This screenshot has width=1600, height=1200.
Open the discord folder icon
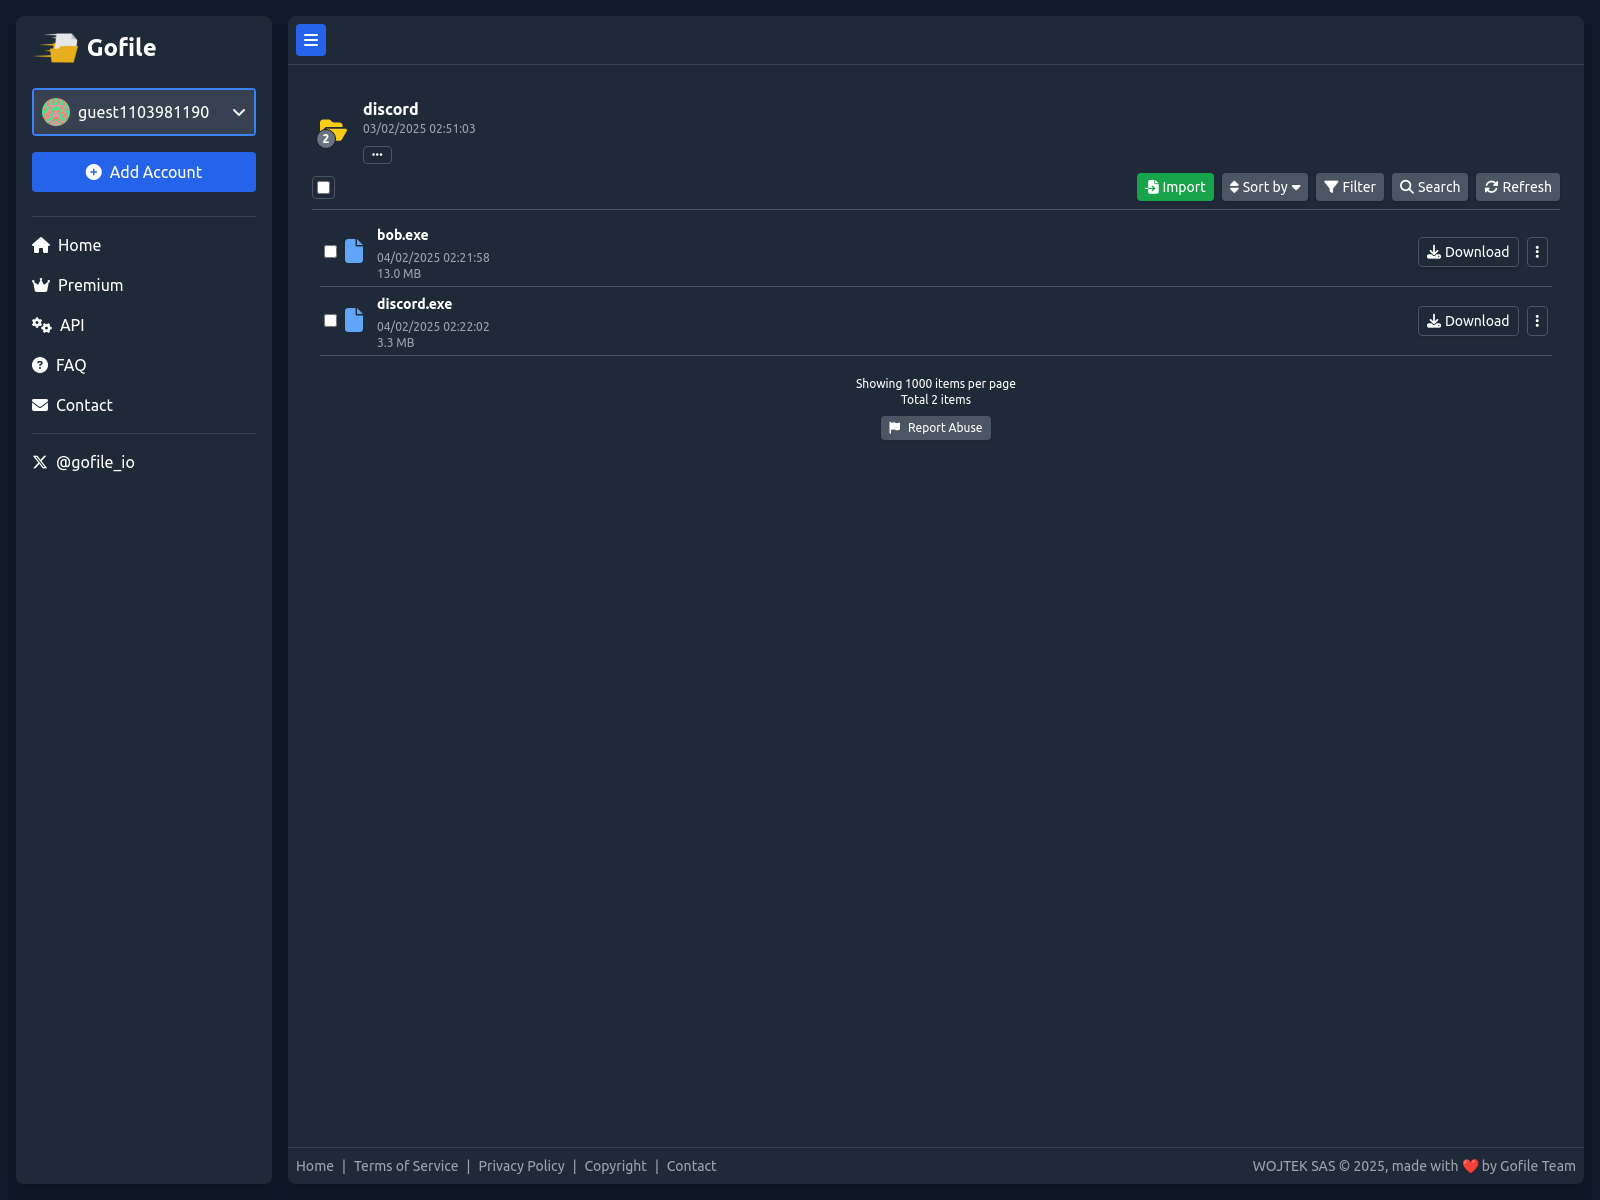(332, 132)
